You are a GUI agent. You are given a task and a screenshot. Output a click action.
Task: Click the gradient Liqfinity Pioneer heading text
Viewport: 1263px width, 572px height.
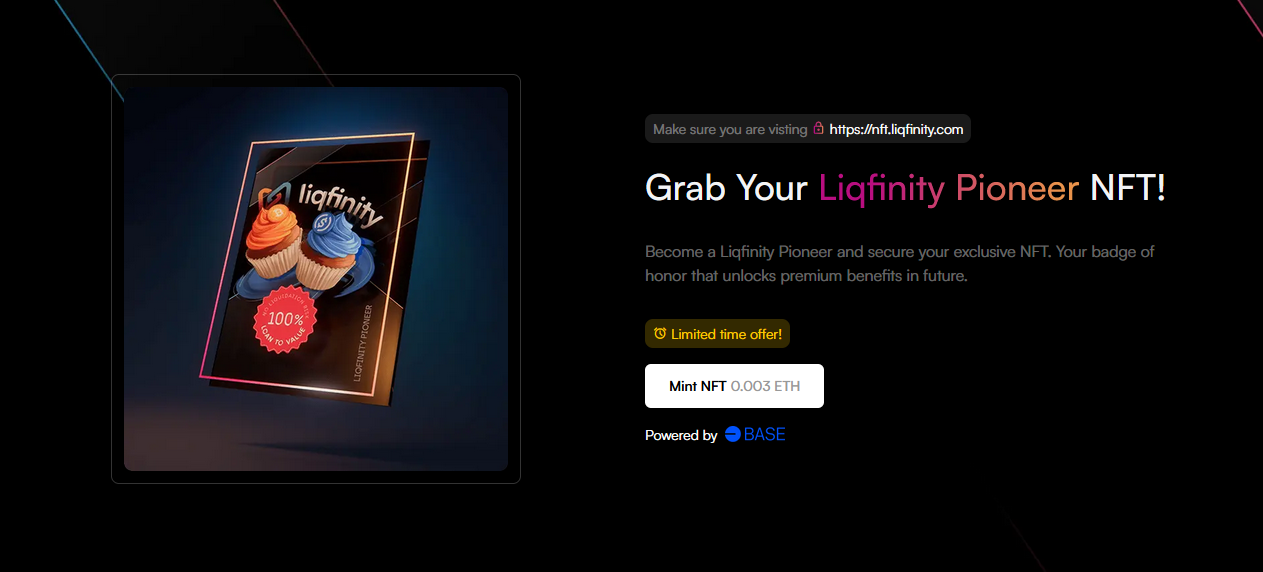[x=949, y=188]
